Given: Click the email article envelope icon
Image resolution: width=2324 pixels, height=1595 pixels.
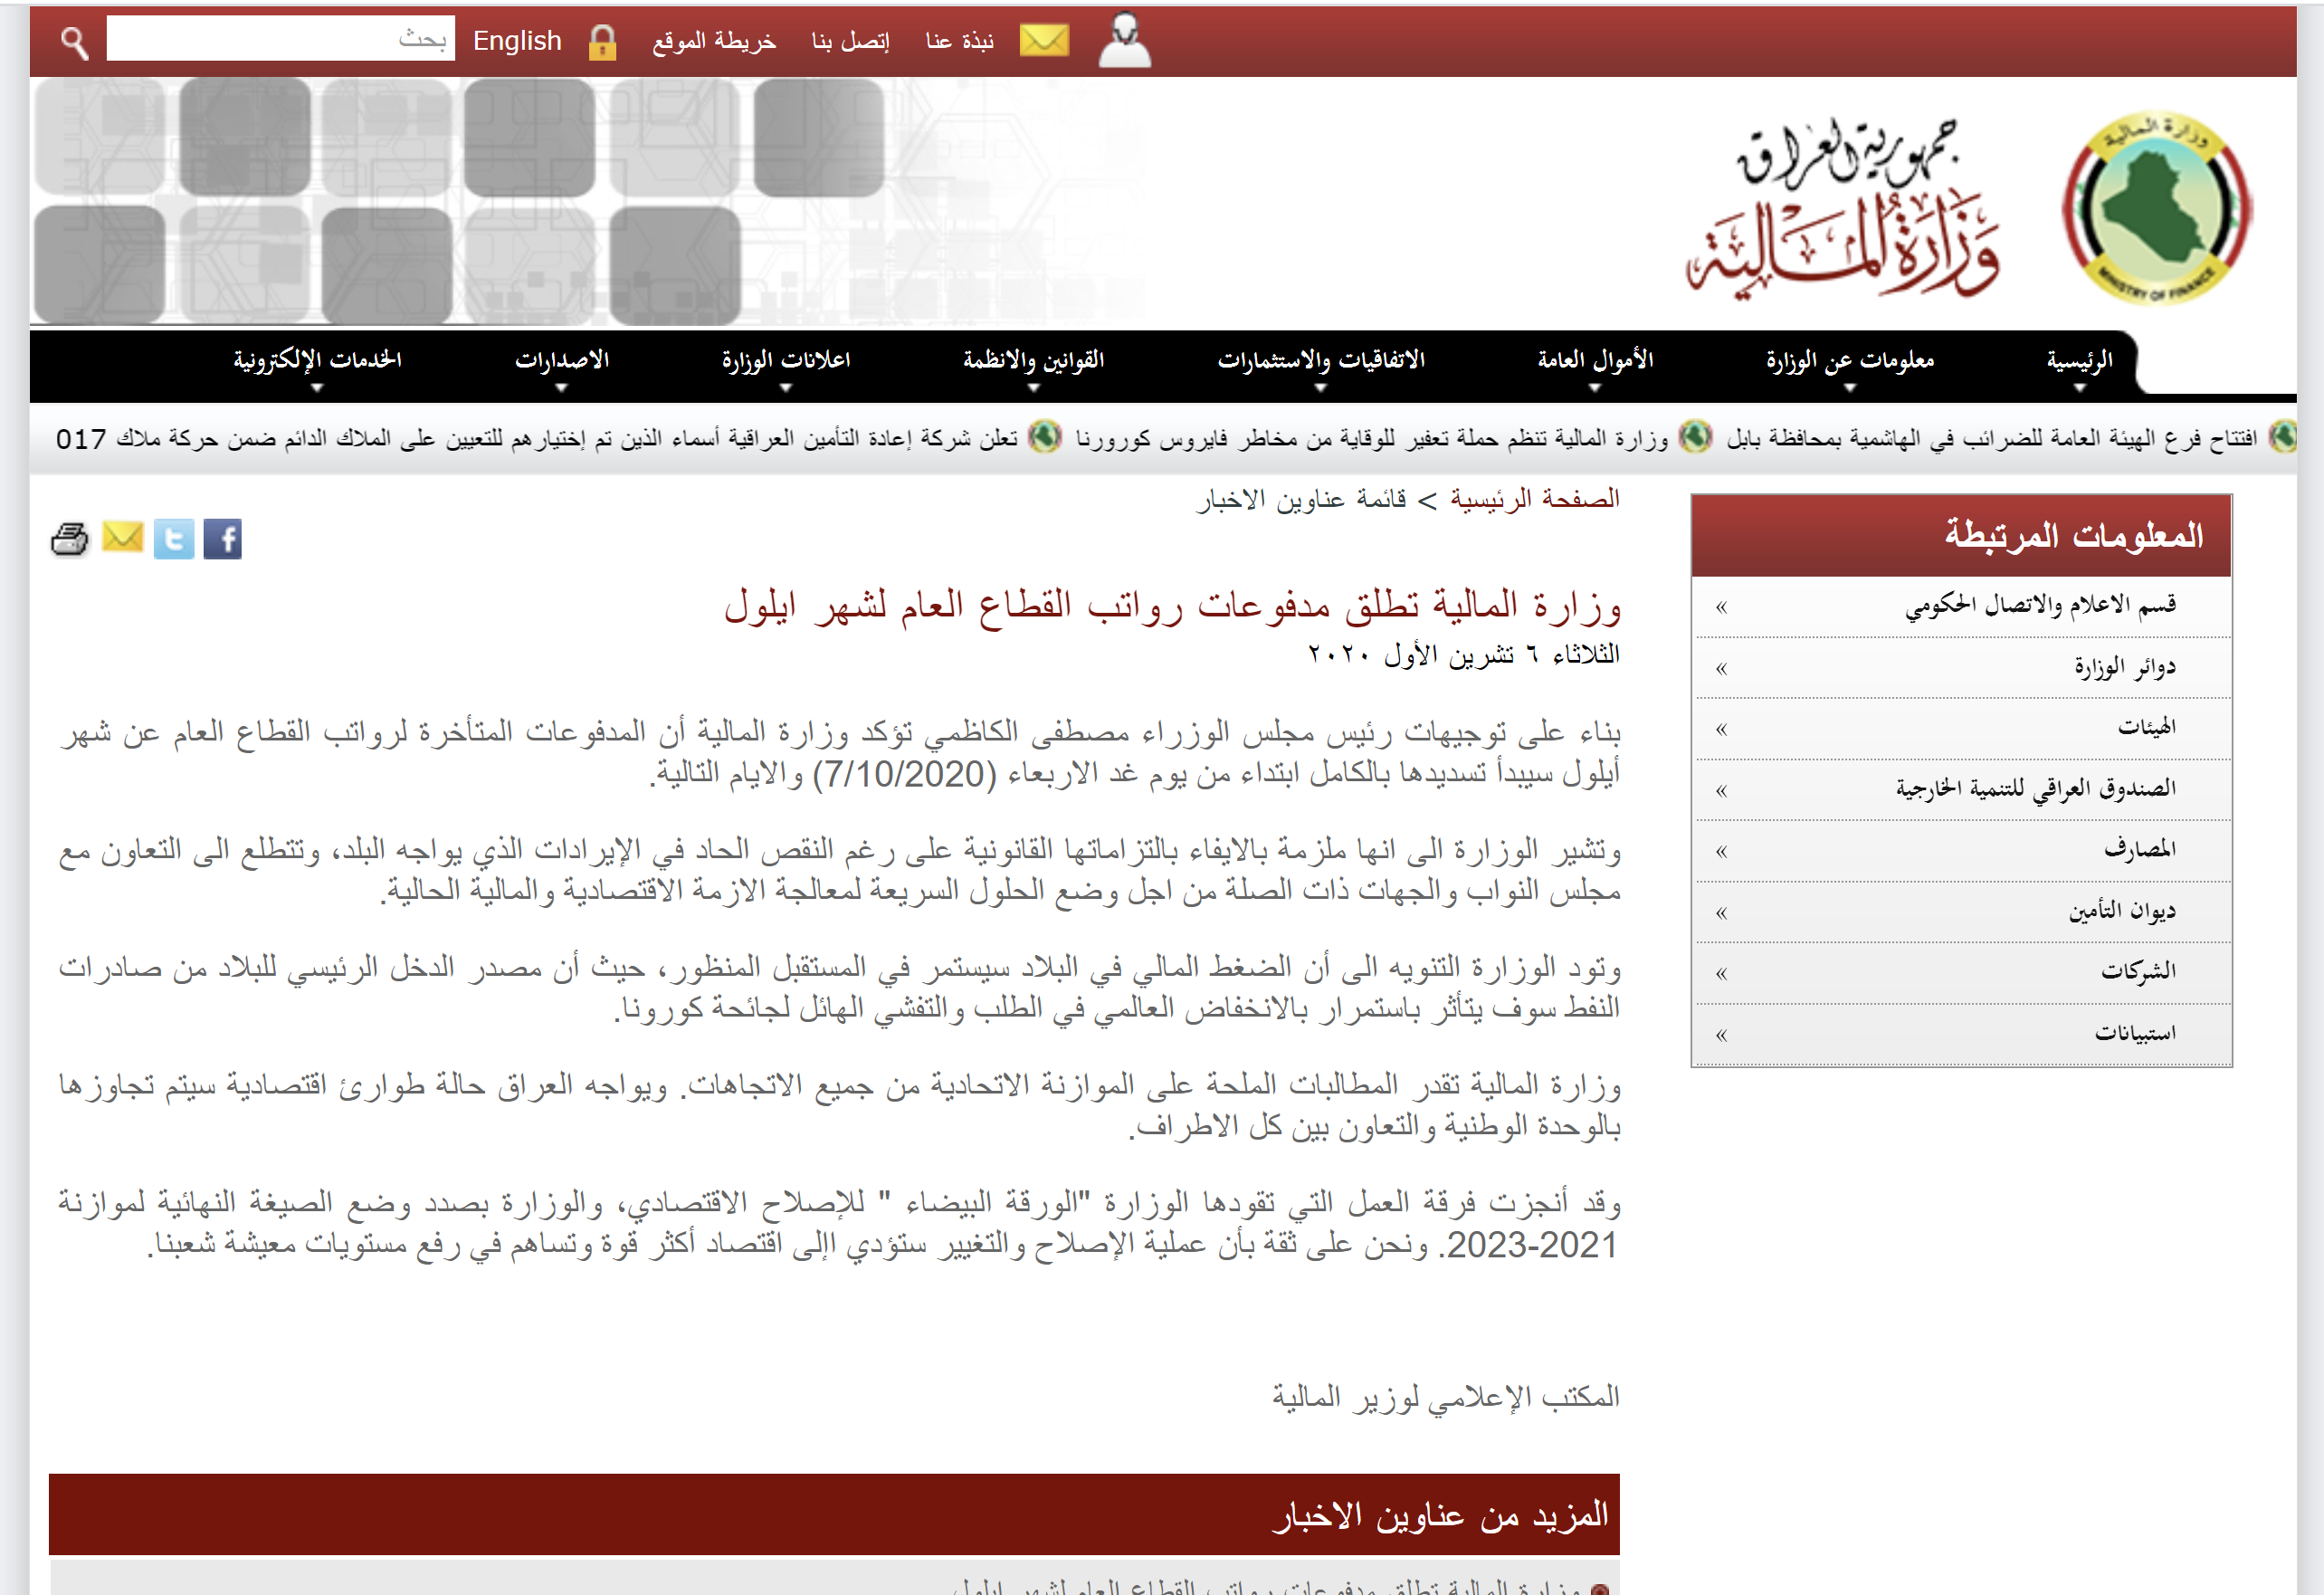Looking at the screenshot, I should (123, 538).
